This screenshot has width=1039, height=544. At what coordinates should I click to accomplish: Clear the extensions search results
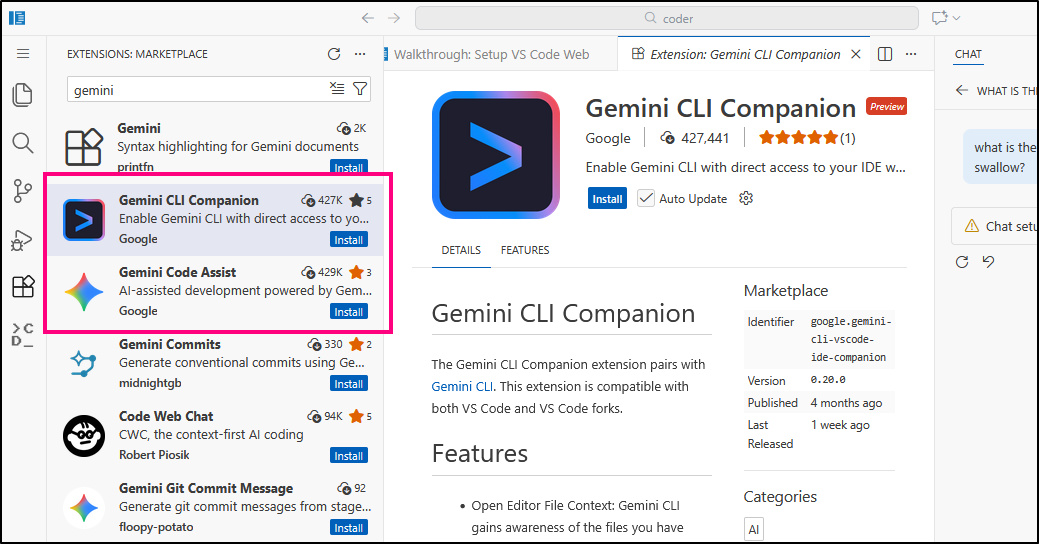pyautogui.click(x=337, y=89)
